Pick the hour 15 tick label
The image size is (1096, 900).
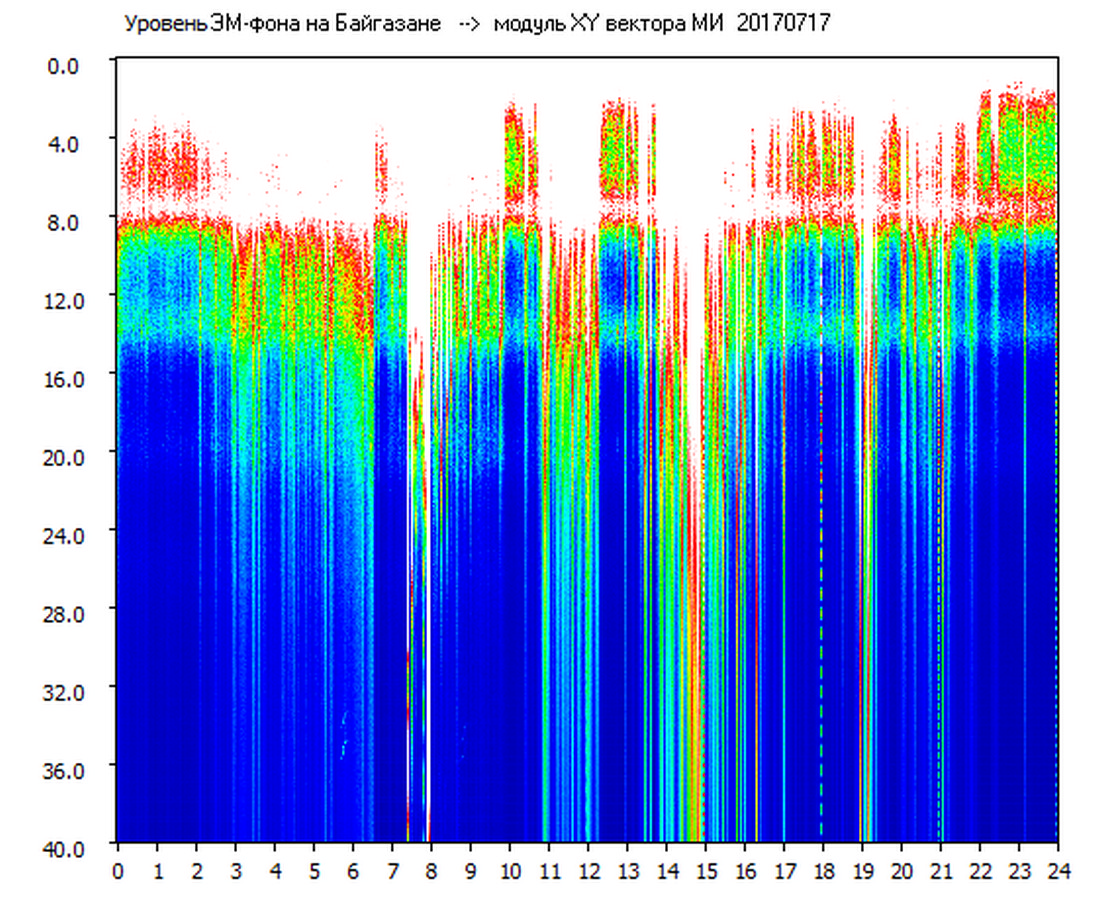(706, 872)
